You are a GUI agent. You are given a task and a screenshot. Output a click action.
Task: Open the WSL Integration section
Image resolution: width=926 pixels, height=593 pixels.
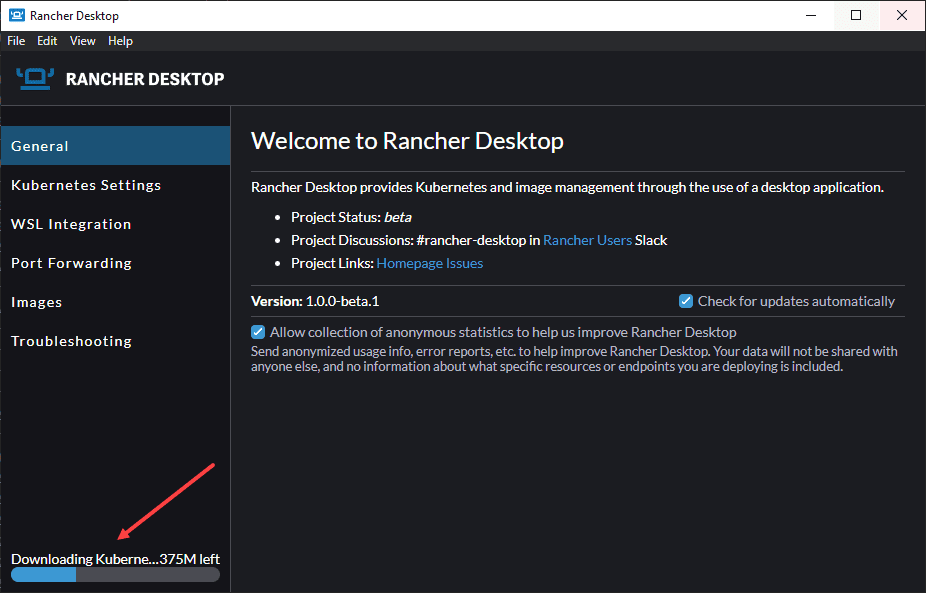point(116,224)
